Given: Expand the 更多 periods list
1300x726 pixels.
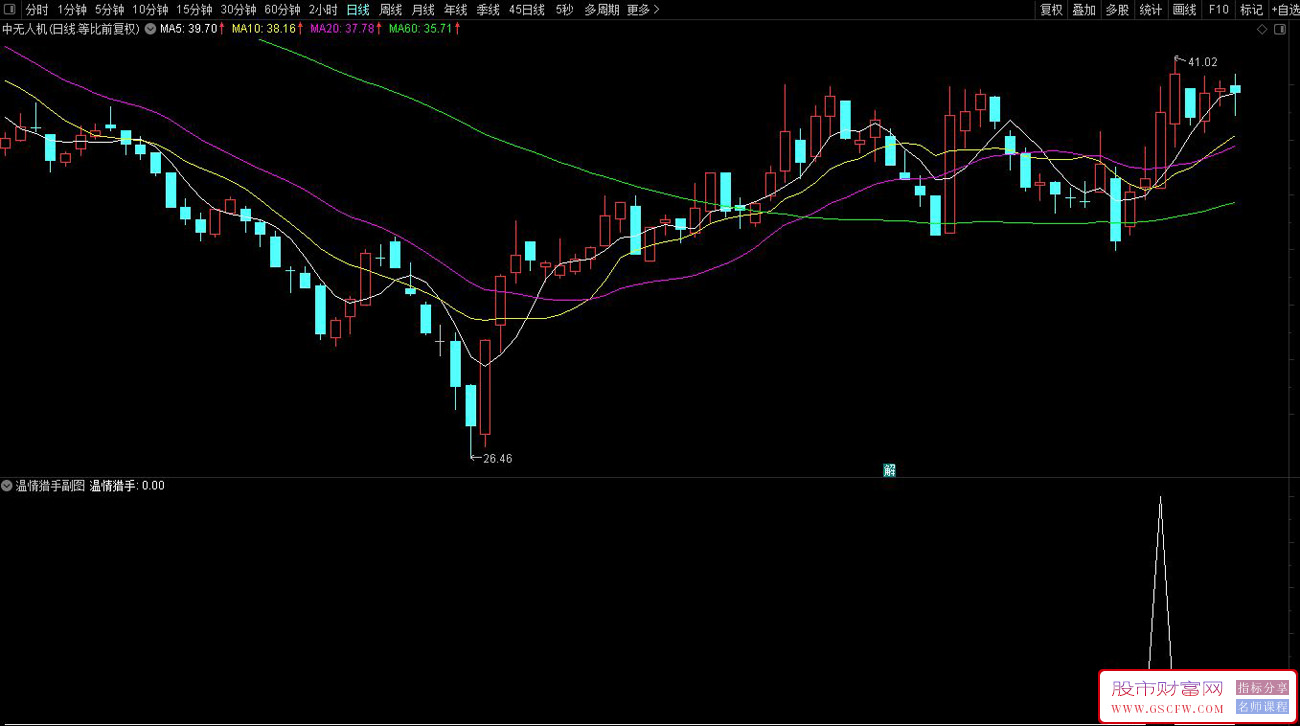Looking at the screenshot, I should pos(643,9).
